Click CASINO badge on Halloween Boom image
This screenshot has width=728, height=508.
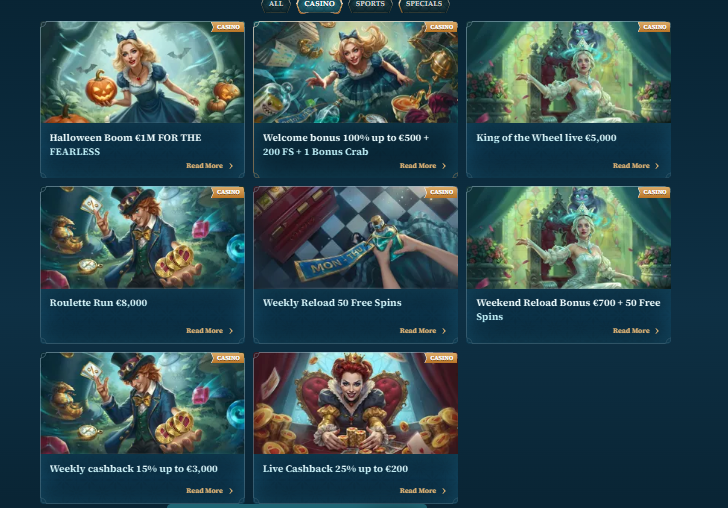pos(228,27)
